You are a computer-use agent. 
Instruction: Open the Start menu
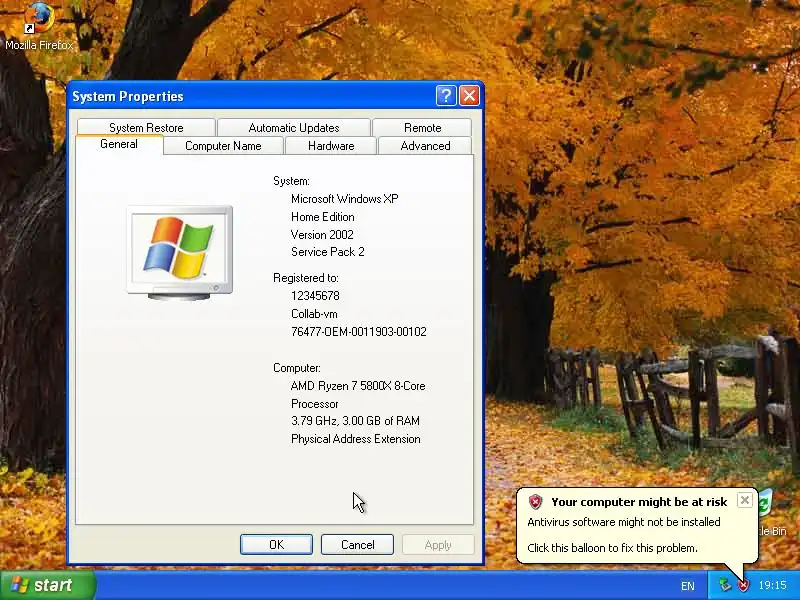click(48, 585)
